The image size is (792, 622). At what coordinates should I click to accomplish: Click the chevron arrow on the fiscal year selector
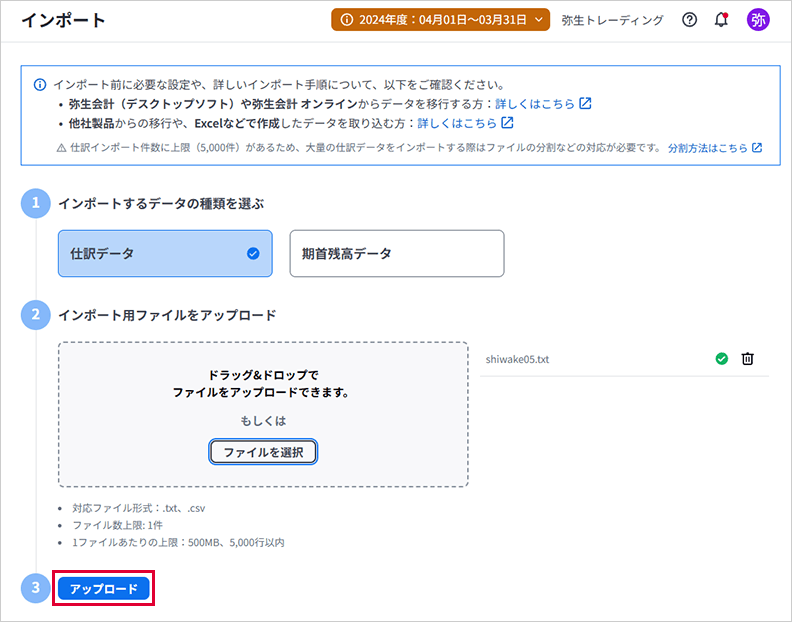[x=539, y=20]
